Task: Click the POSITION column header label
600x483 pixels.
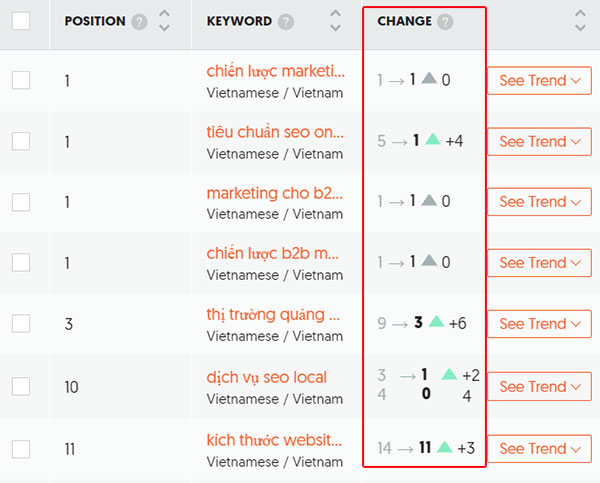Action: [95, 21]
